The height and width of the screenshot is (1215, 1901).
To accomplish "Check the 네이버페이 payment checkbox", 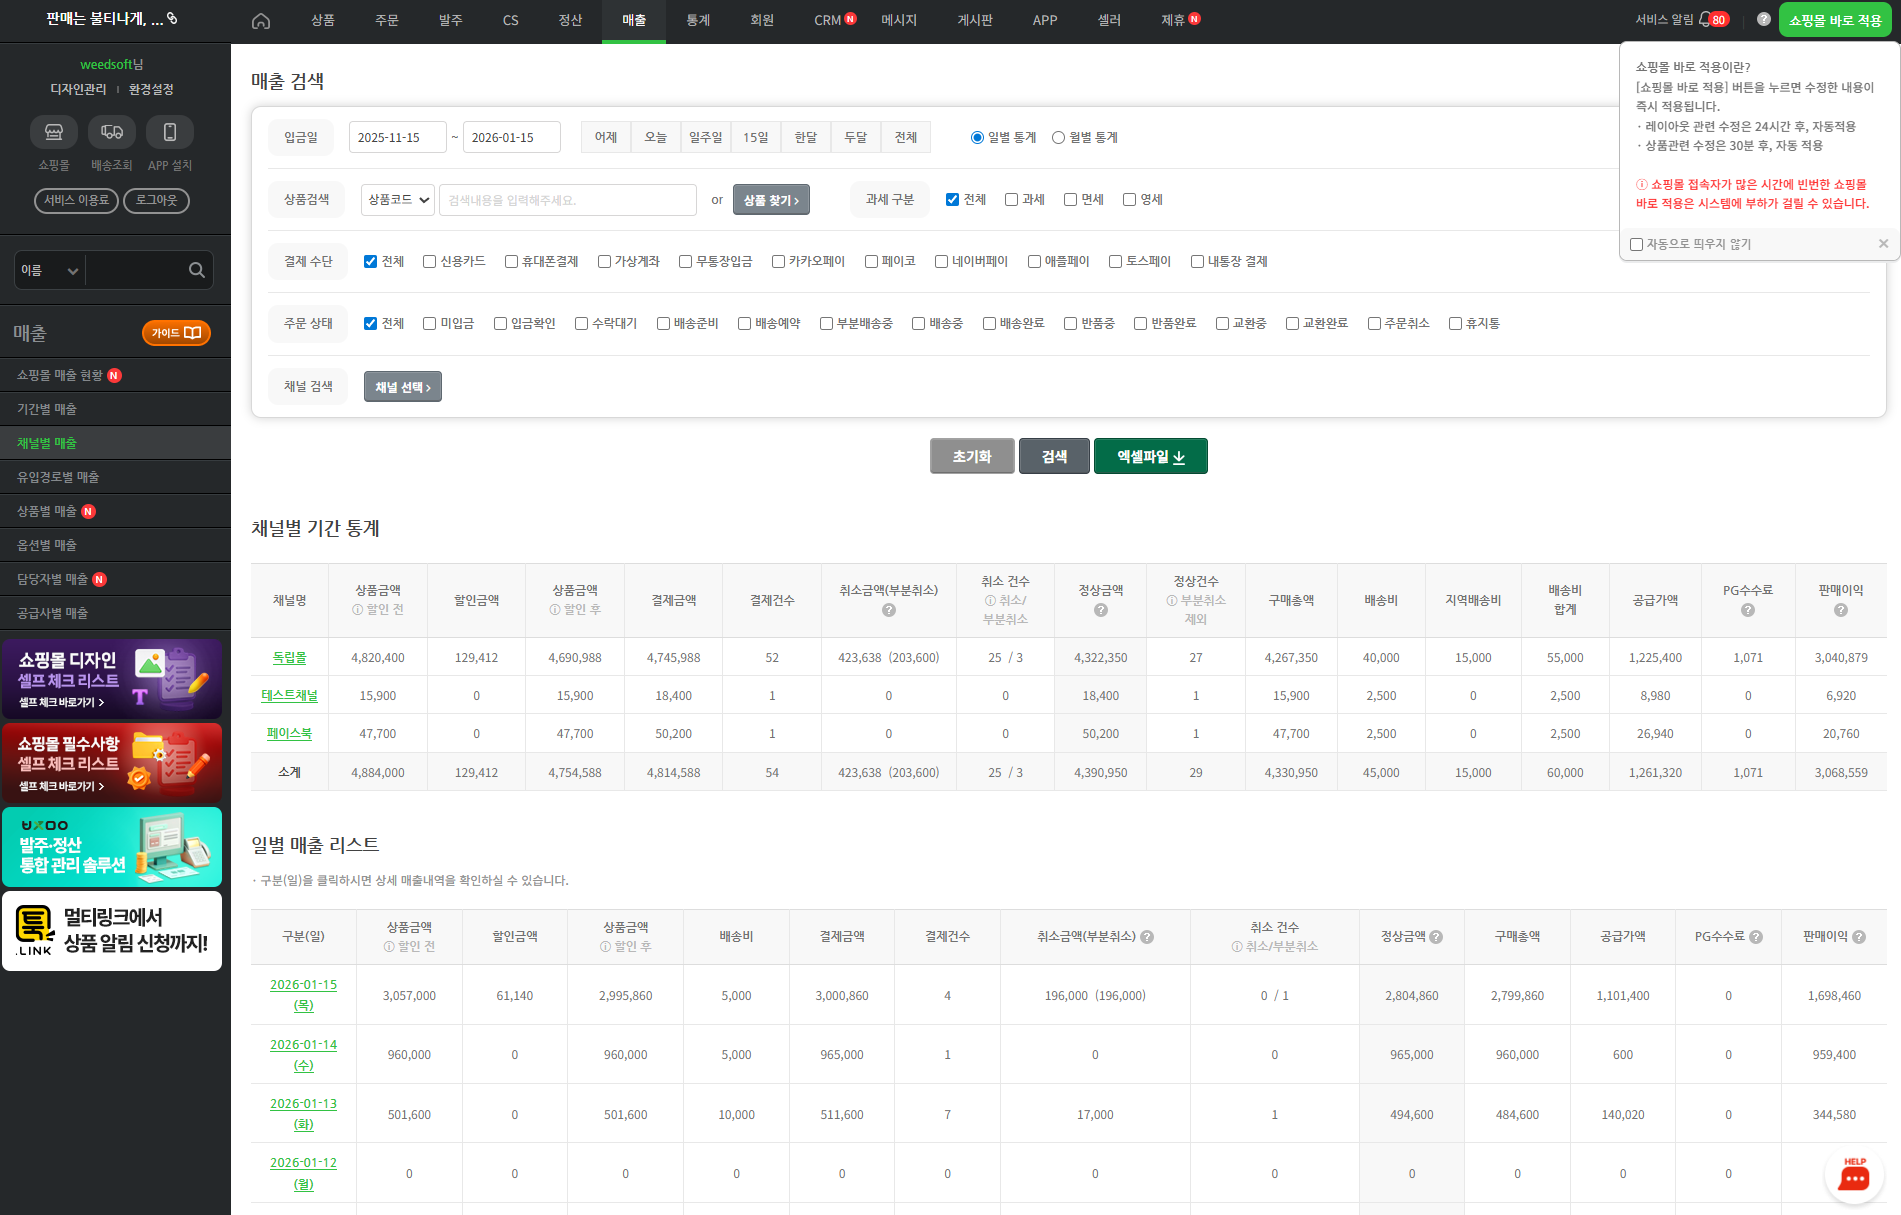I will pyautogui.click(x=941, y=262).
